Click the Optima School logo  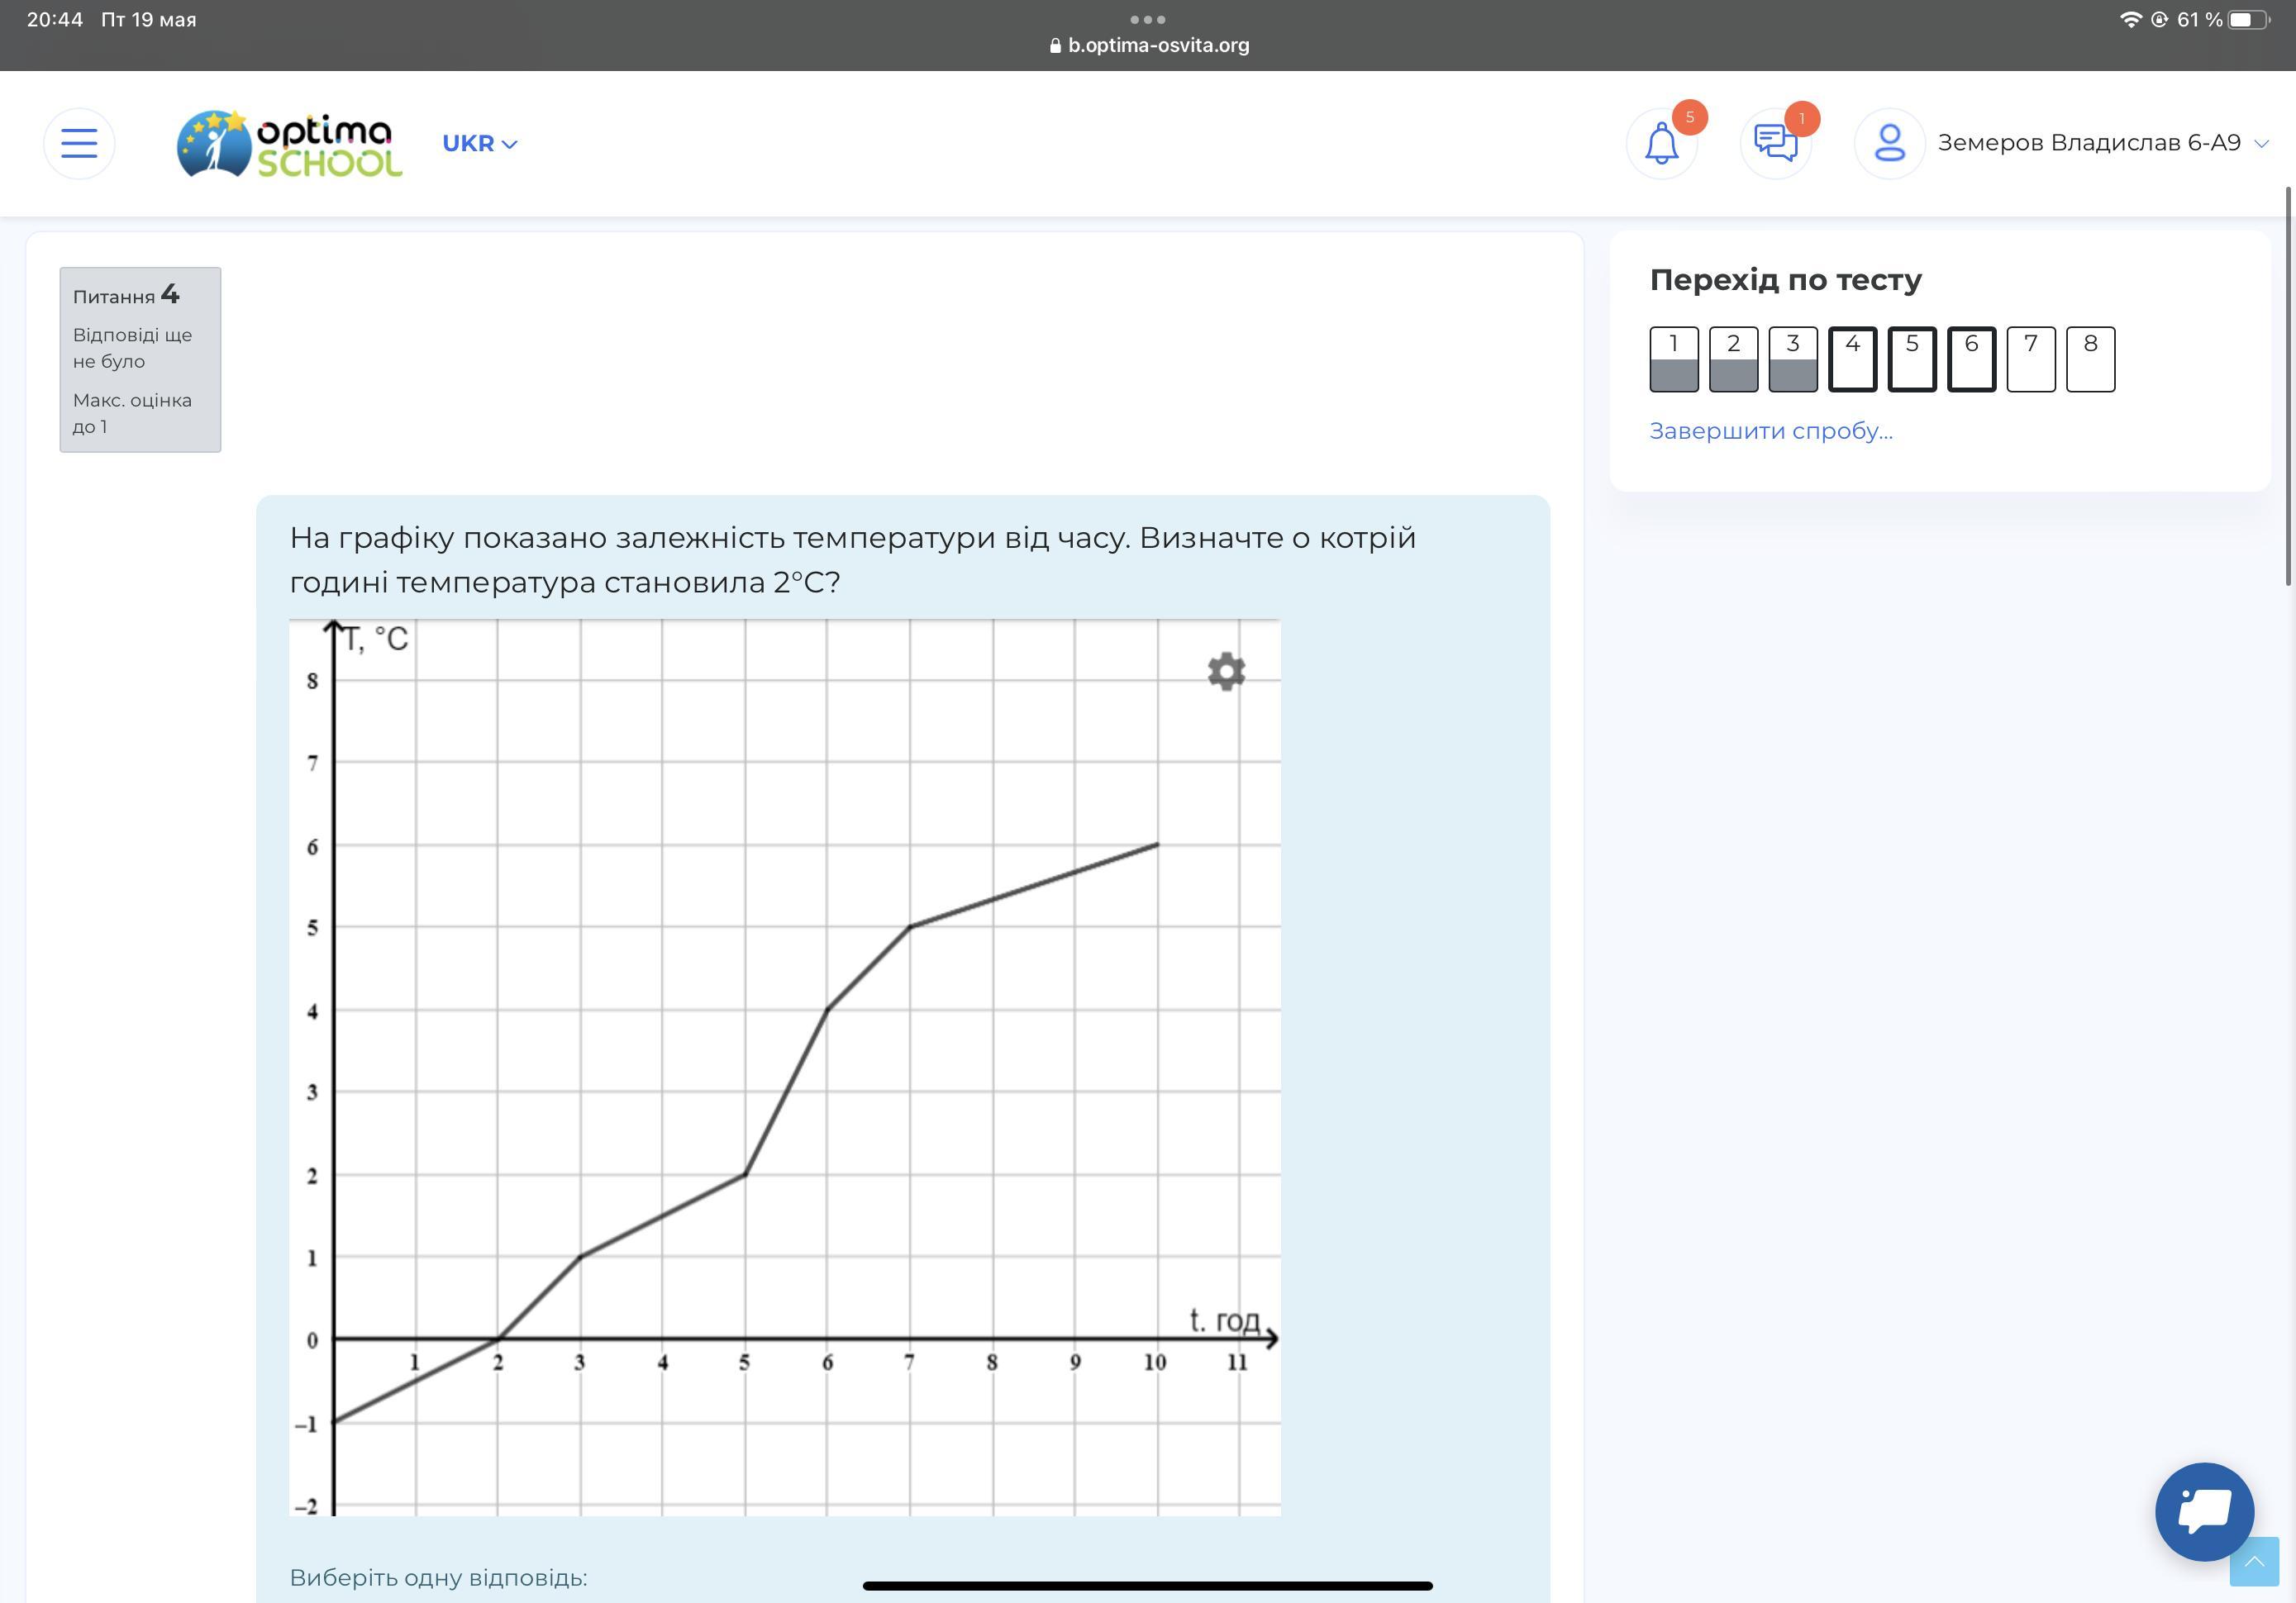click(290, 144)
